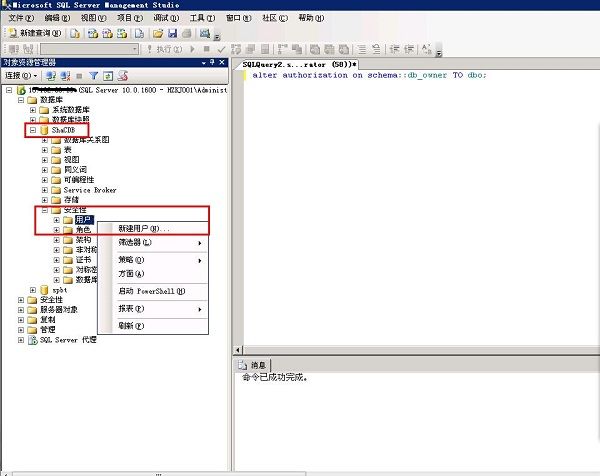Click left arrow of editor horizontal scrollbar
This screenshot has width=600, height=476.
[238, 350]
